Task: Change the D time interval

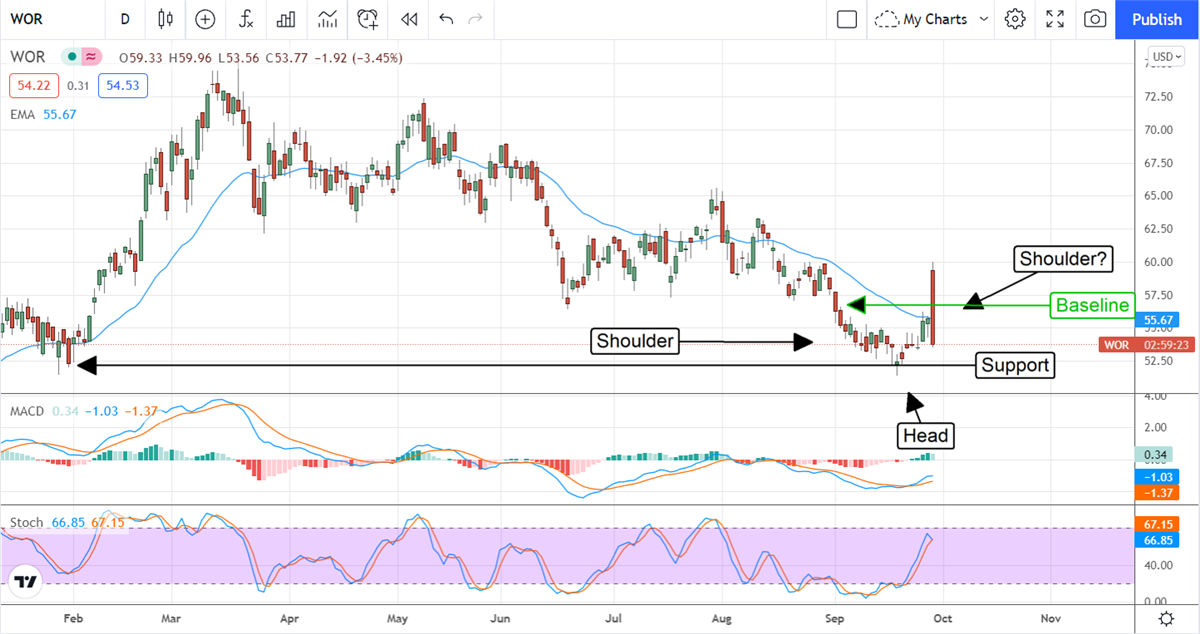Action: pyautogui.click(x=124, y=18)
